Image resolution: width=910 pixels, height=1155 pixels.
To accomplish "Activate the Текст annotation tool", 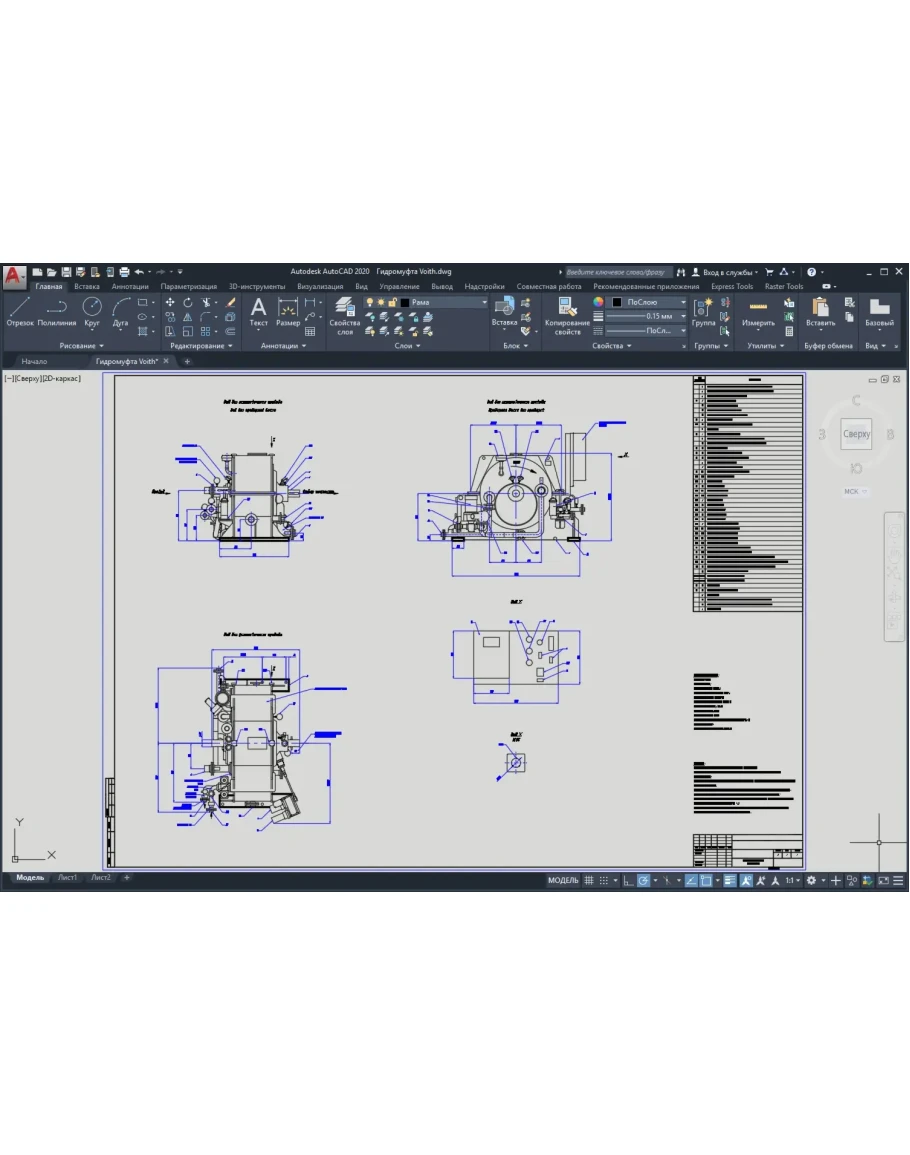I will click(x=258, y=311).
